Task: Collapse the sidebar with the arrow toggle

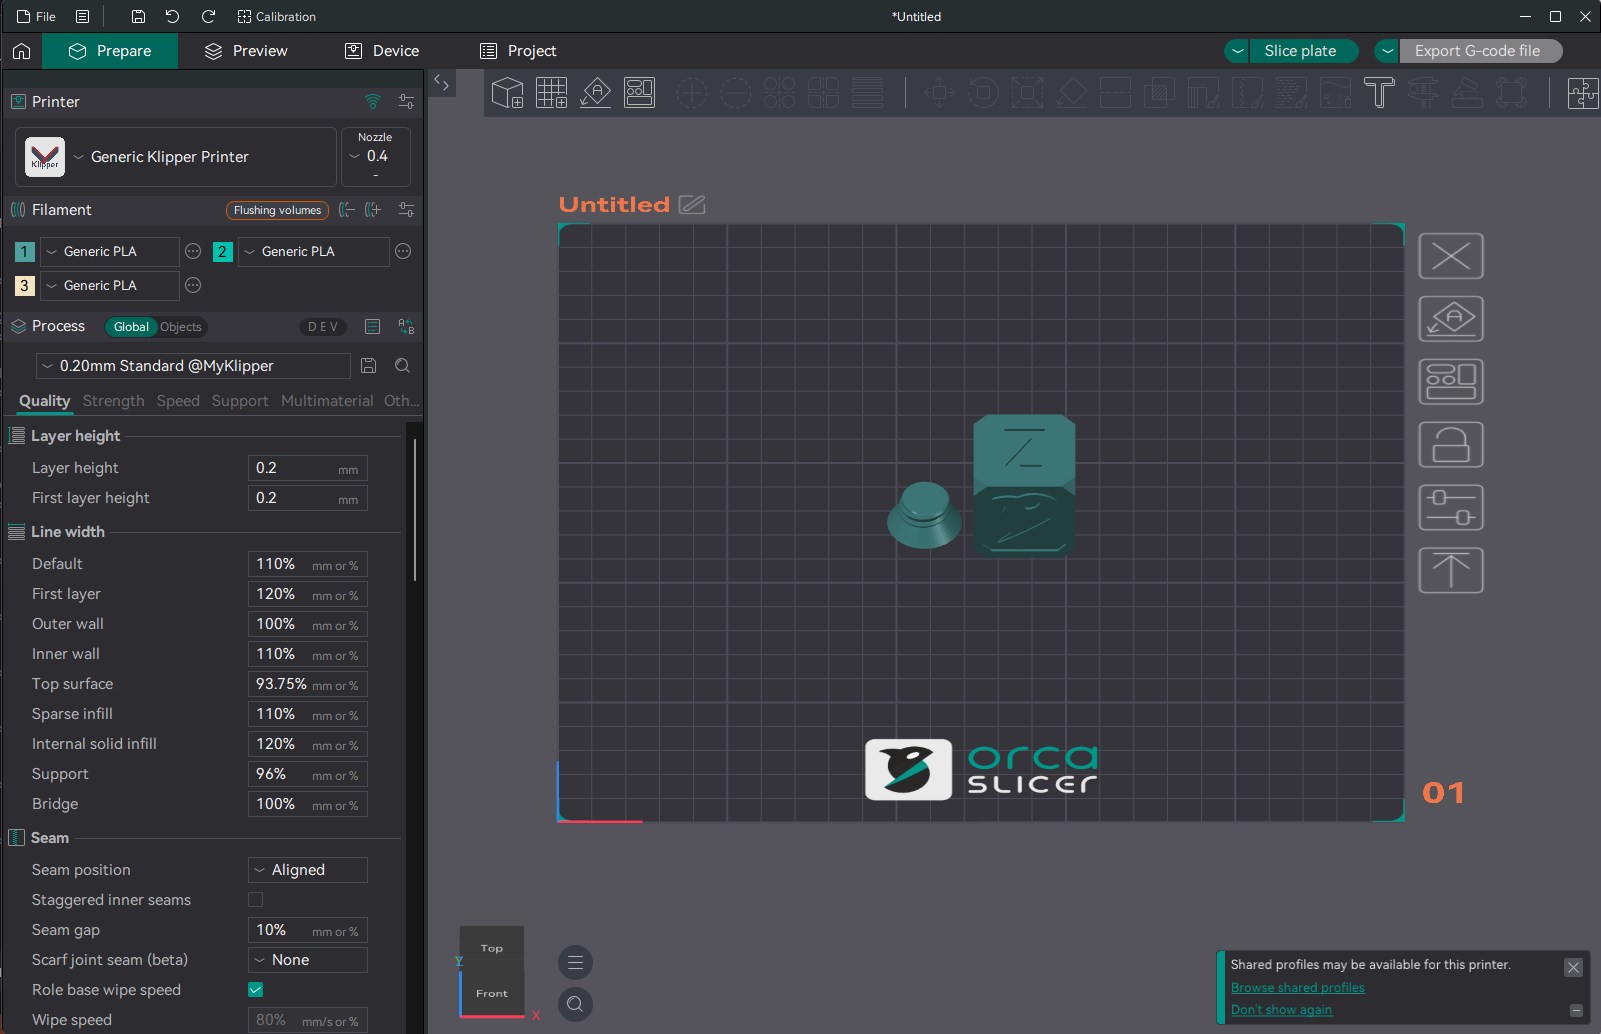Action: pos(442,84)
